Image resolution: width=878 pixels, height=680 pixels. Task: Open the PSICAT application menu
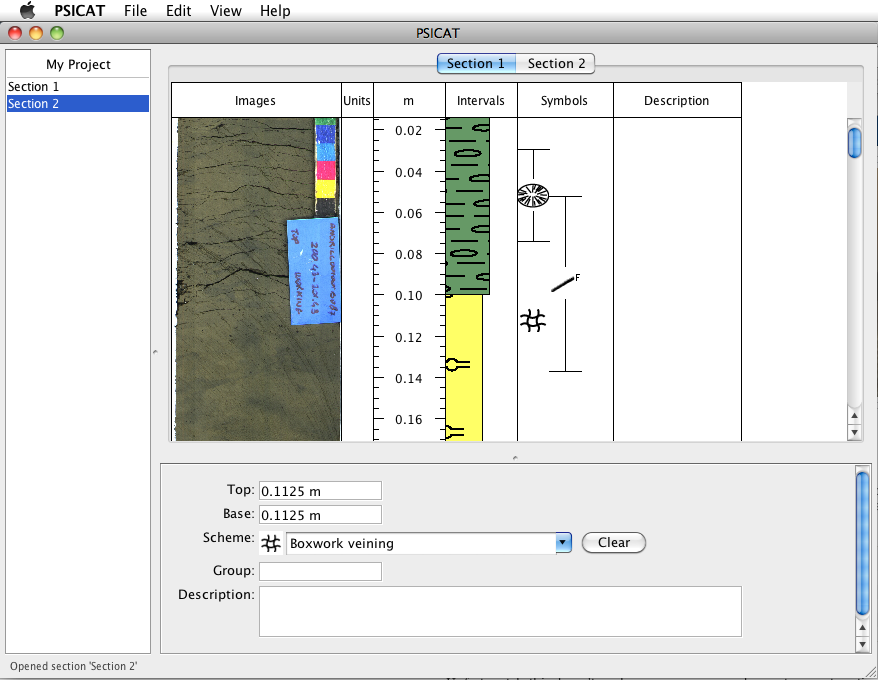(80, 11)
